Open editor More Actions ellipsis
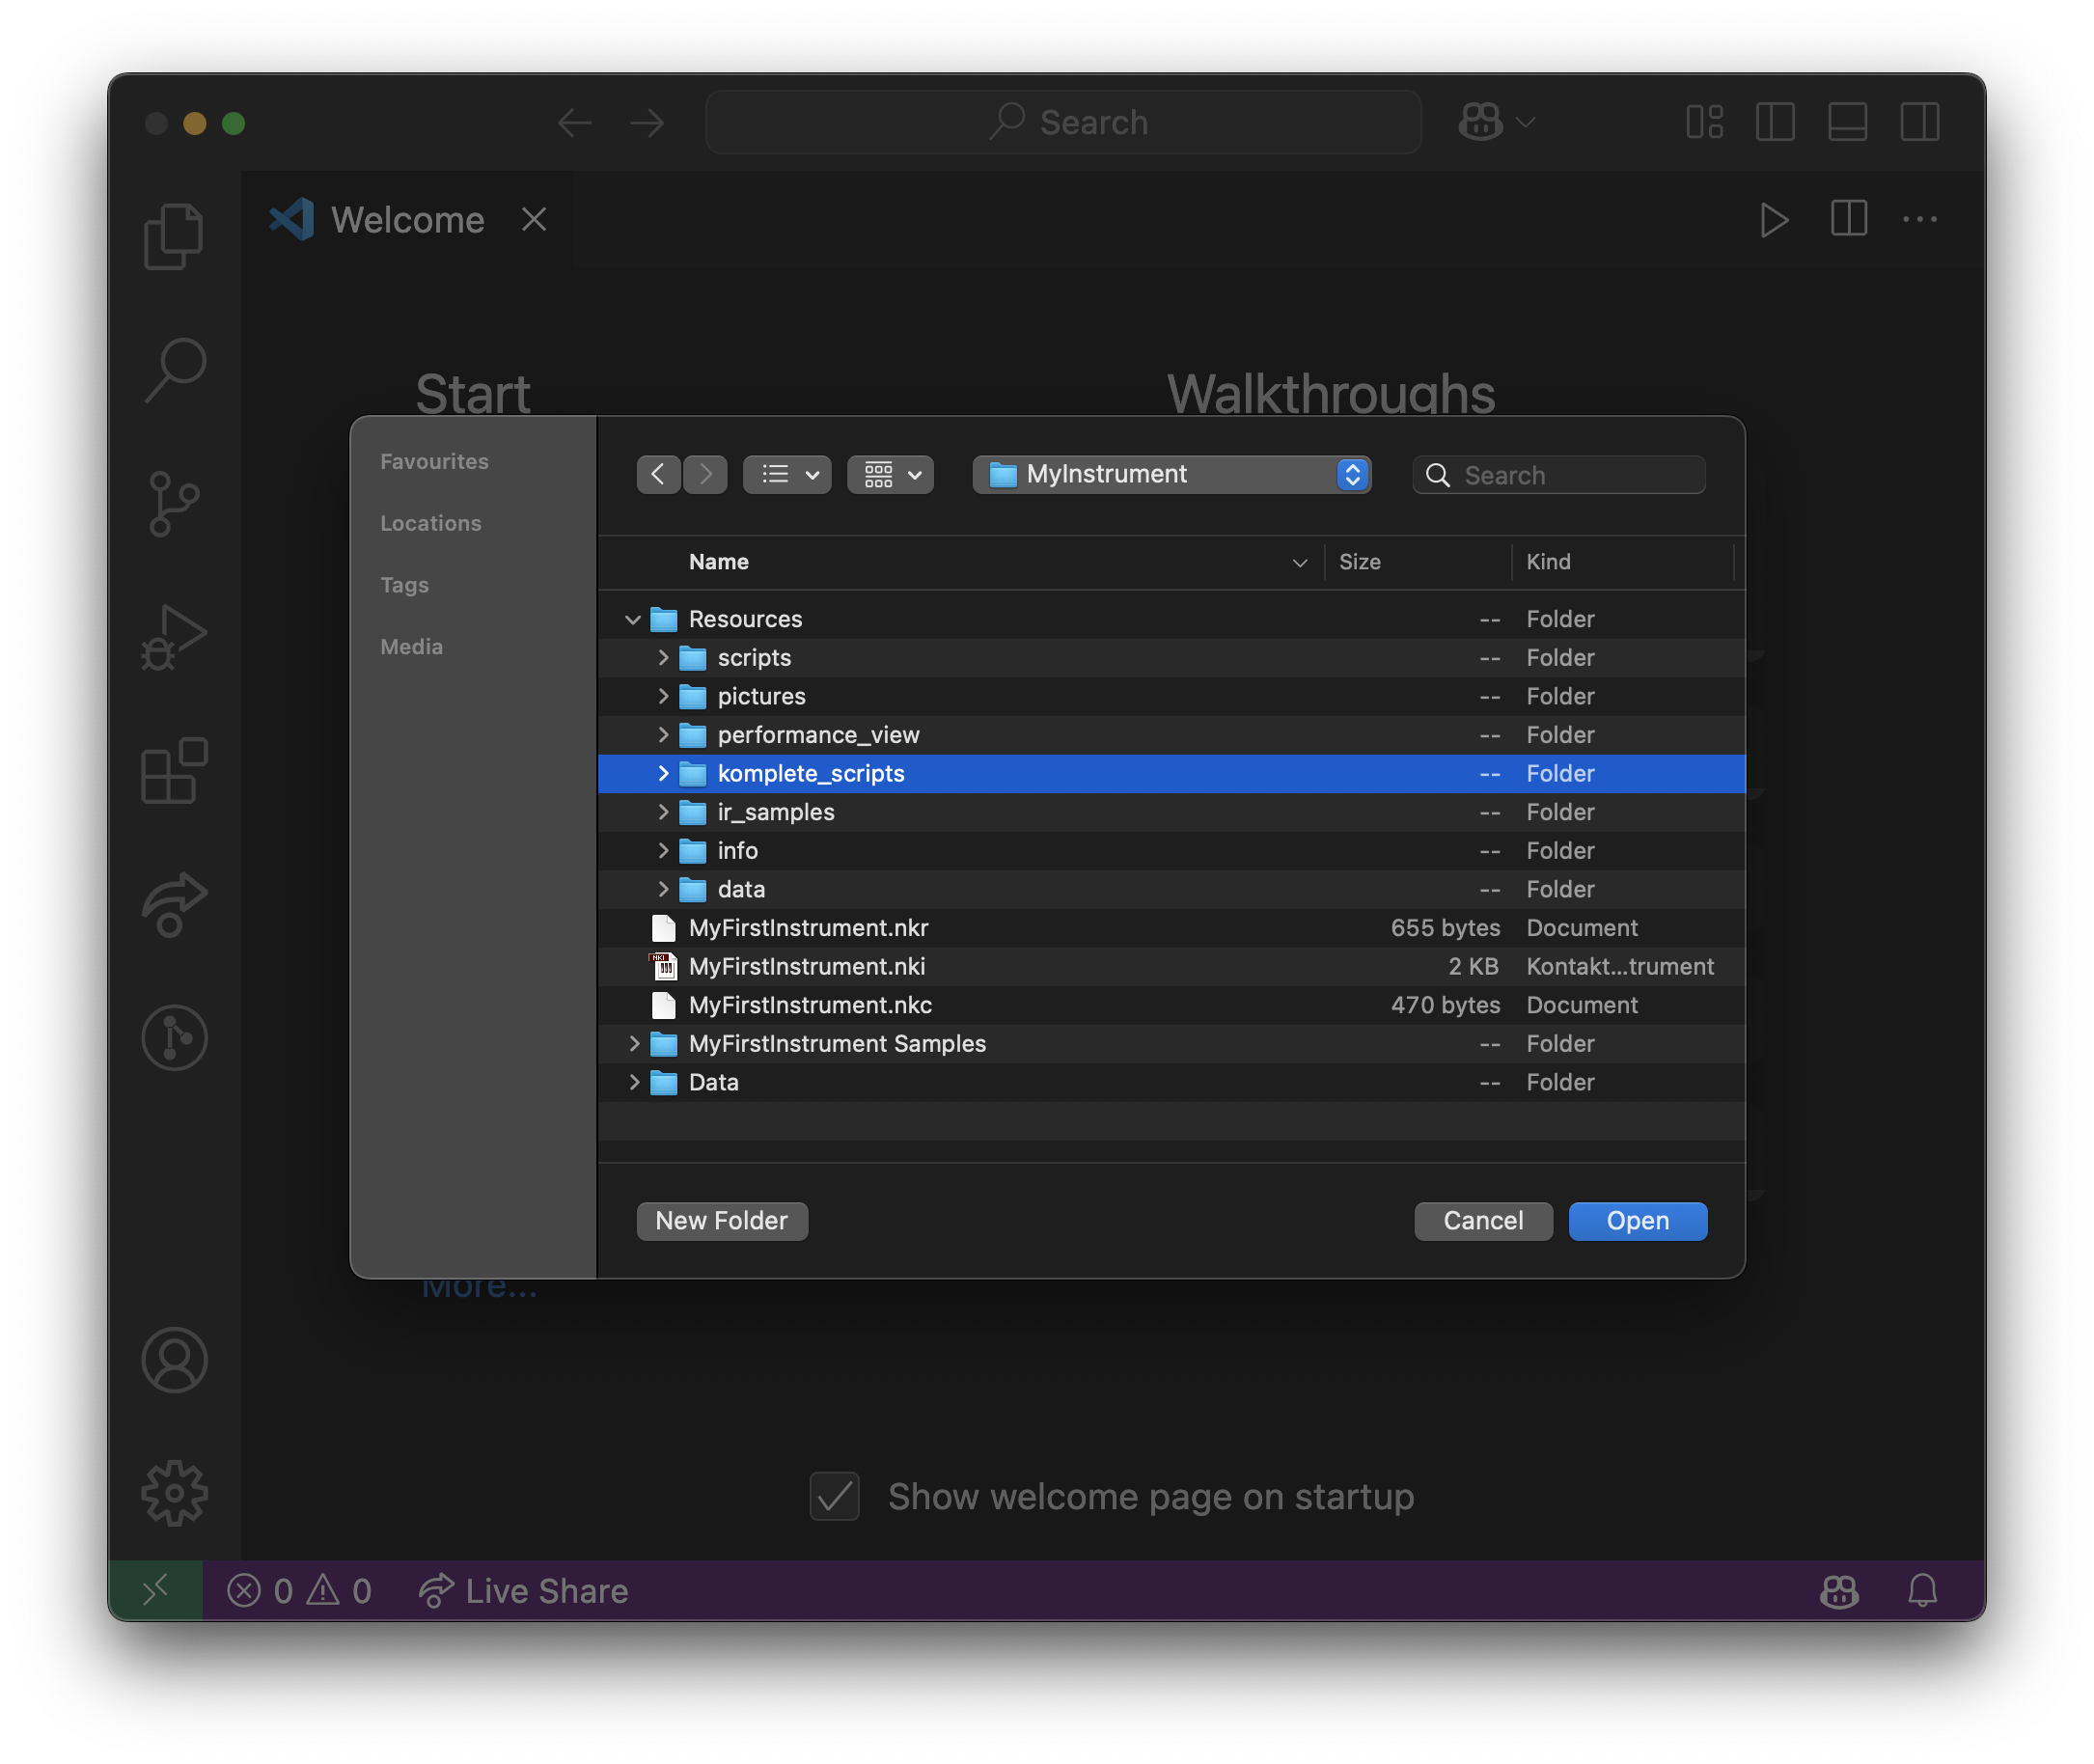Viewport: 2094px width, 1764px height. point(1919,219)
